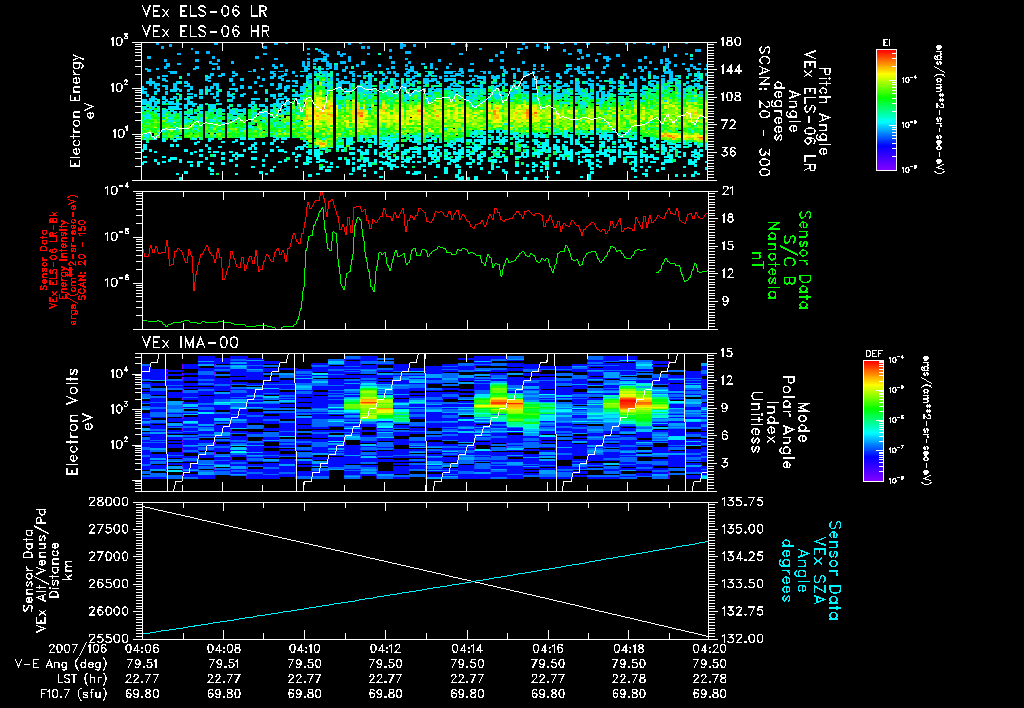Click the 134.25 SZA tick value
The height and width of the screenshot is (708, 1024).
point(743,556)
